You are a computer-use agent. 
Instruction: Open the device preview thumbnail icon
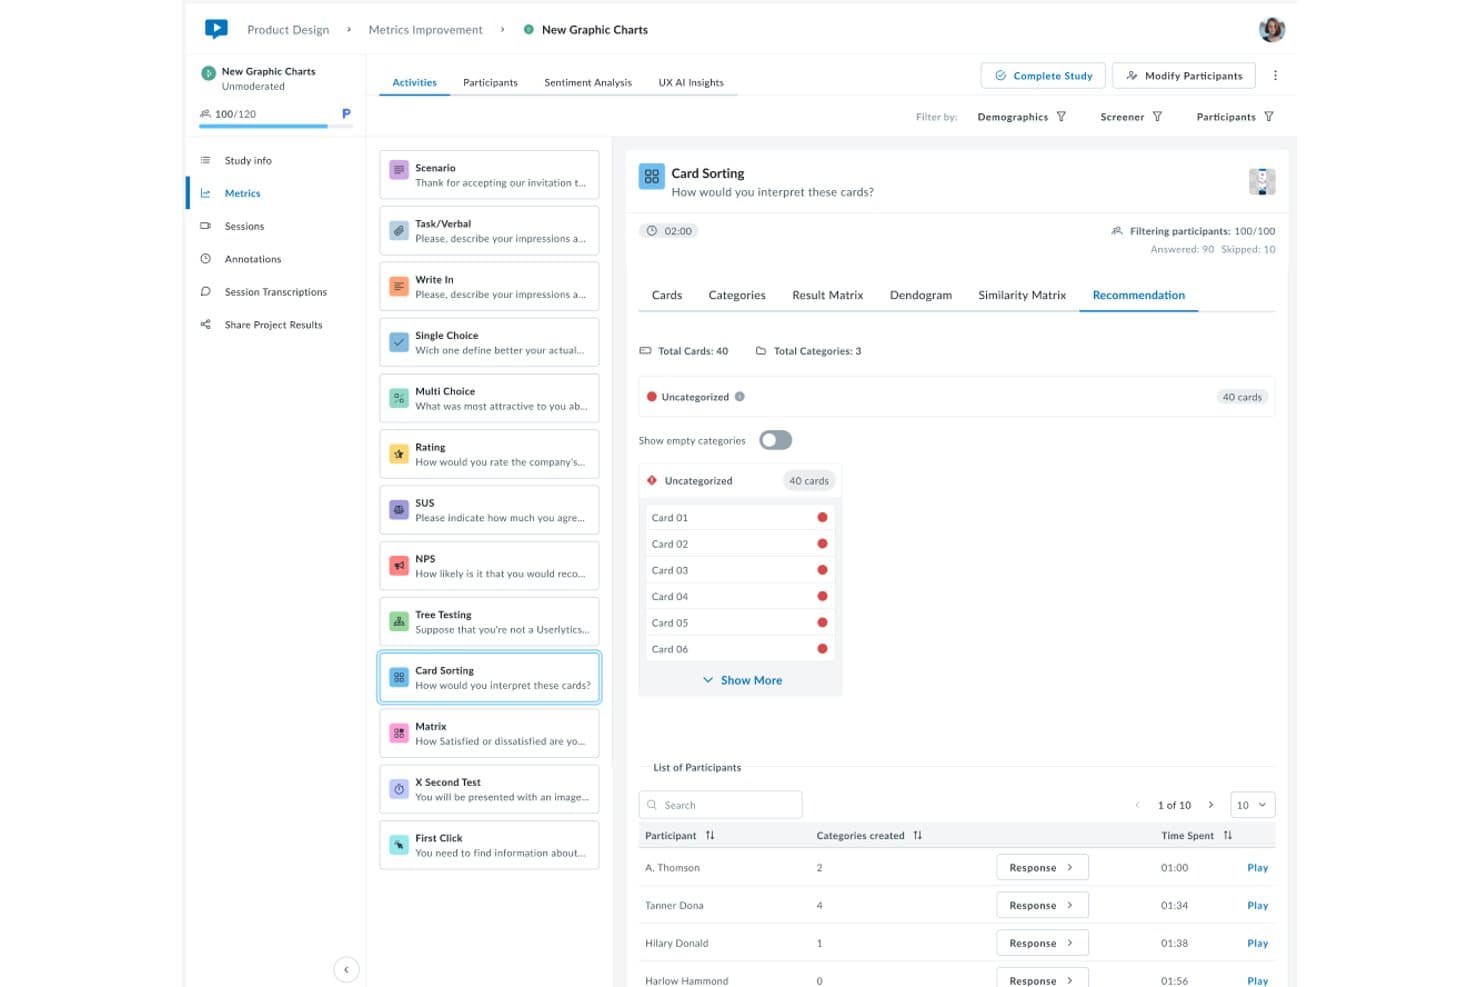coord(1262,182)
